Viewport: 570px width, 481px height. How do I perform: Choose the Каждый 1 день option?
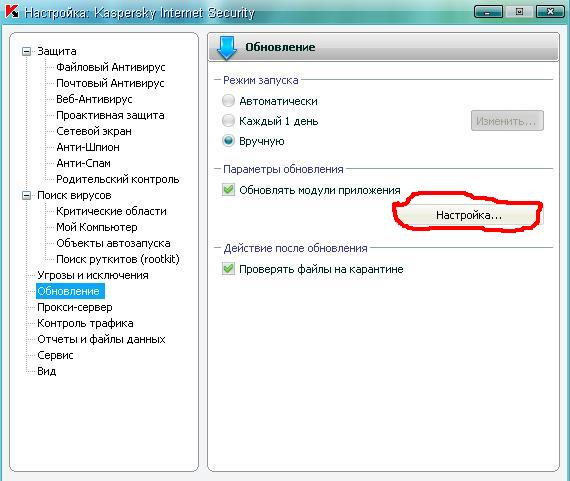(228, 121)
